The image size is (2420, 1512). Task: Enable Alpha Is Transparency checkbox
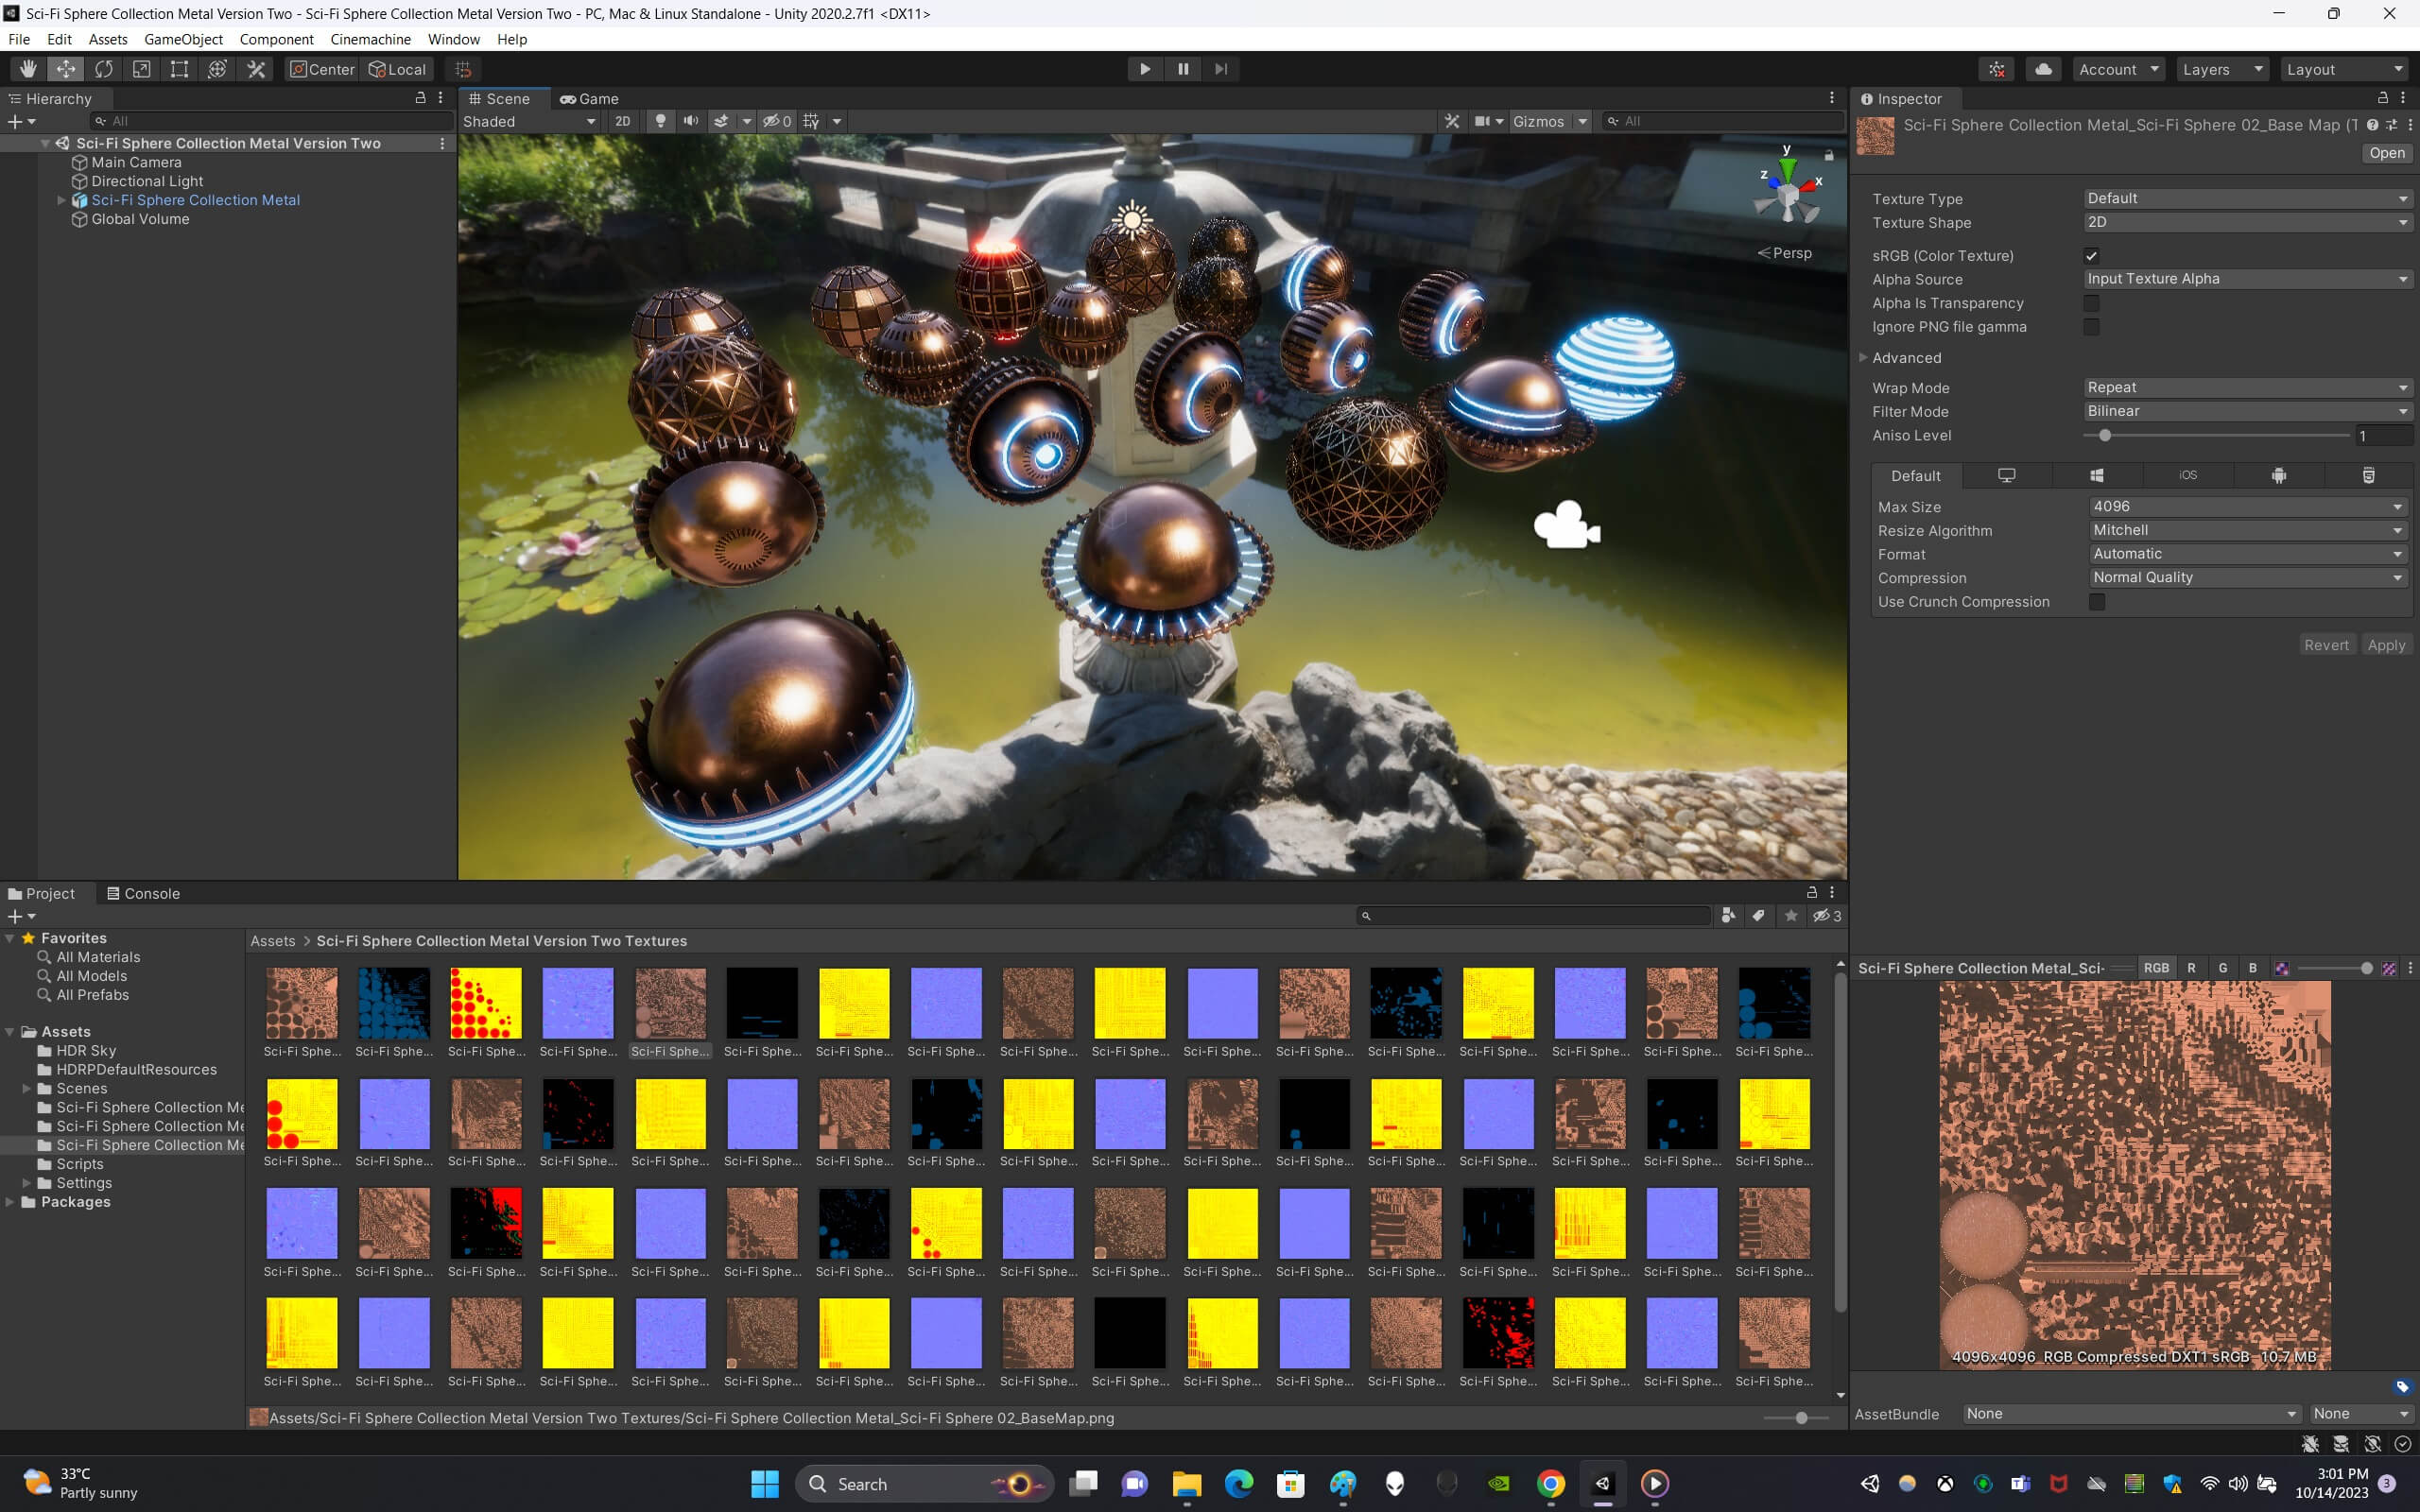pos(2091,303)
